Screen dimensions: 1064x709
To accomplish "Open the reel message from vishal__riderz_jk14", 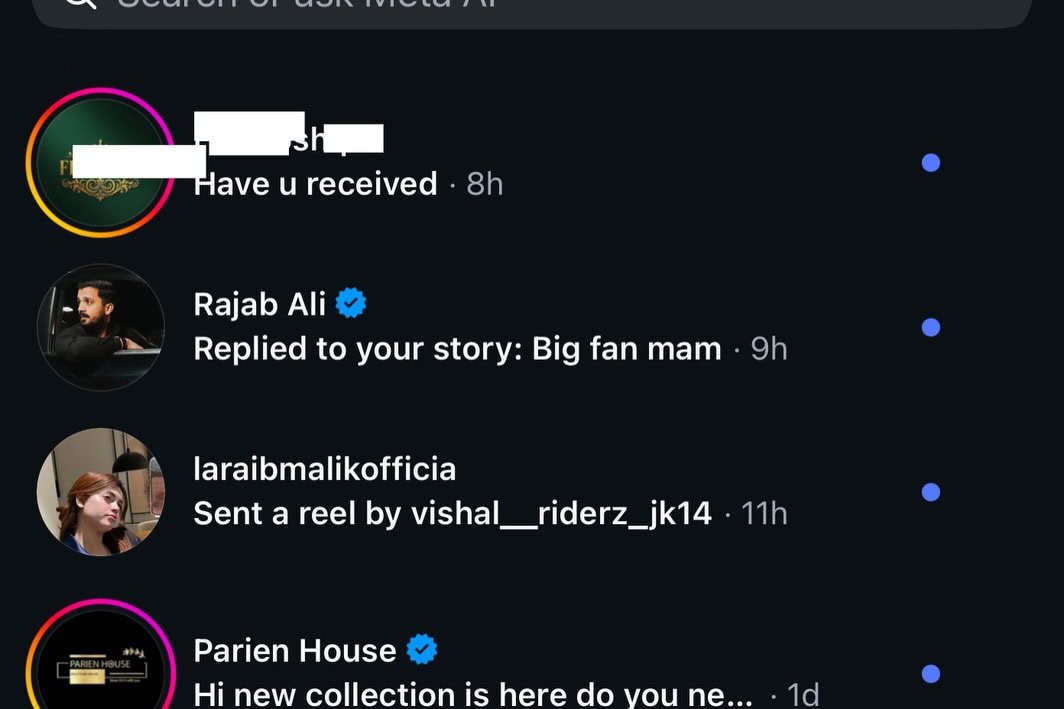I will tap(452, 514).
